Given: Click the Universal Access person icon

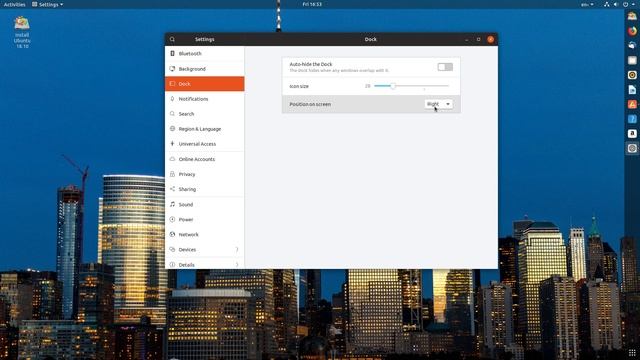Looking at the screenshot, I should point(172,144).
